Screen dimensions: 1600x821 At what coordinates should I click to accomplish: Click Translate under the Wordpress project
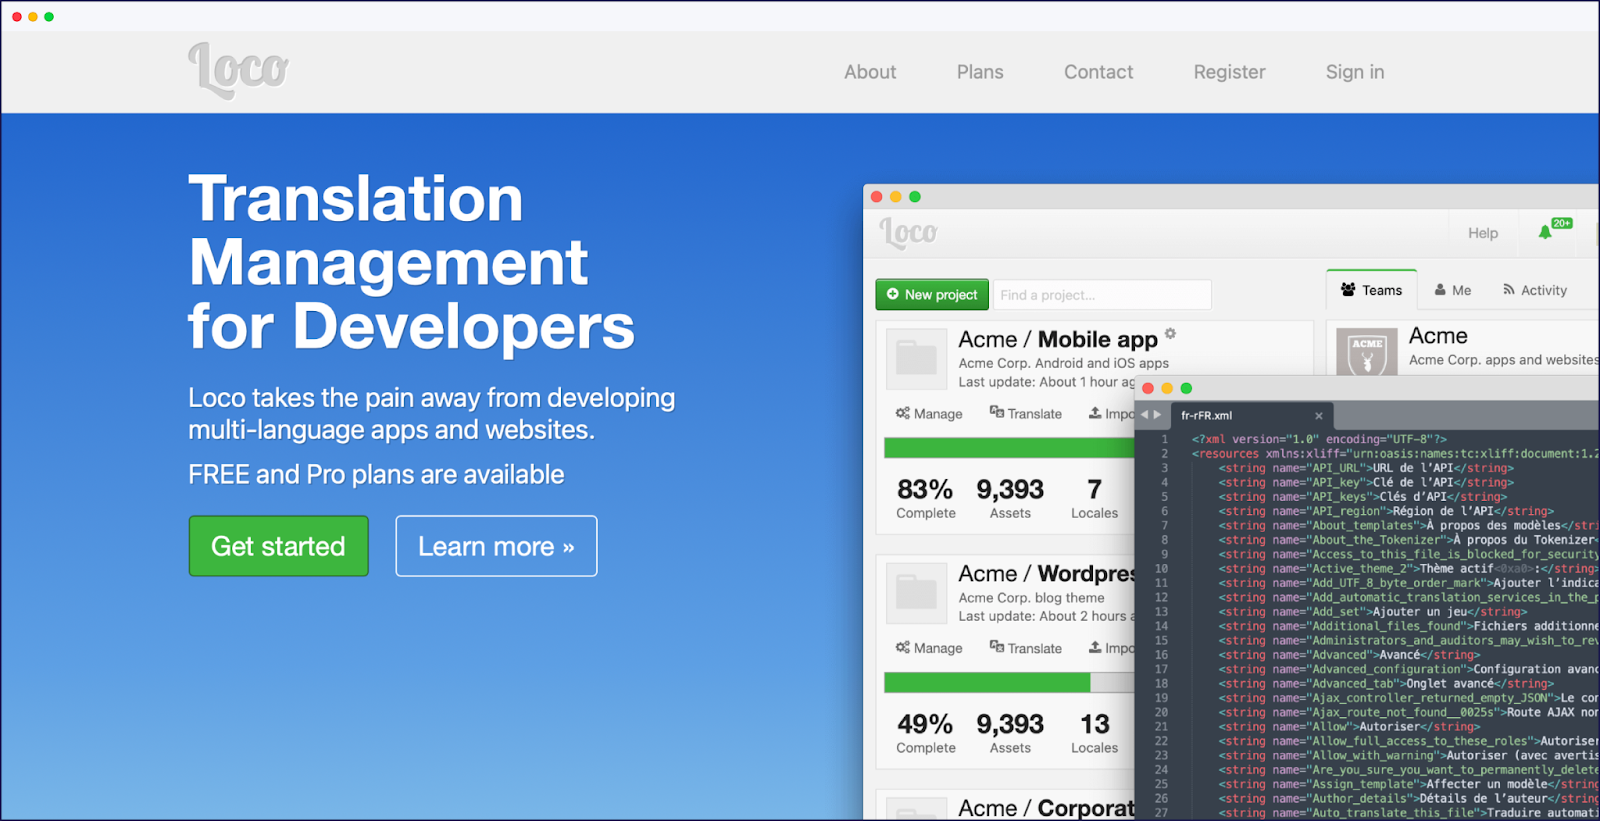click(1026, 648)
